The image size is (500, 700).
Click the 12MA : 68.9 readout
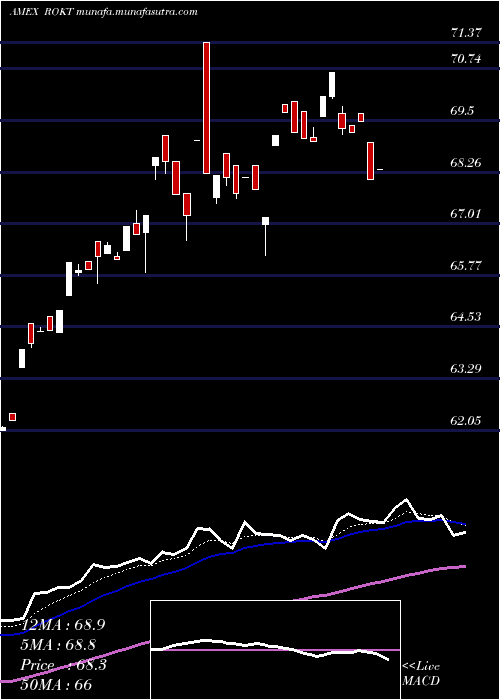[x=63, y=625]
